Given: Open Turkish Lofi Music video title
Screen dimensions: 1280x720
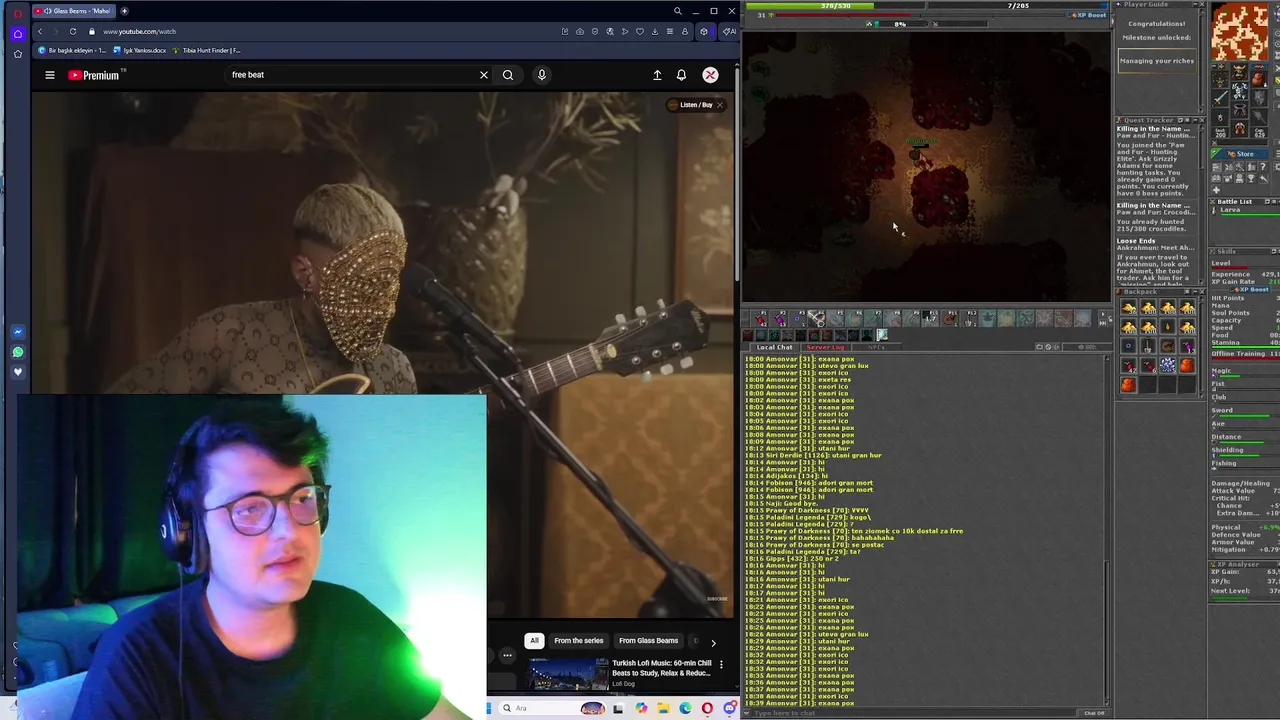Looking at the screenshot, I should pos(662,668).
